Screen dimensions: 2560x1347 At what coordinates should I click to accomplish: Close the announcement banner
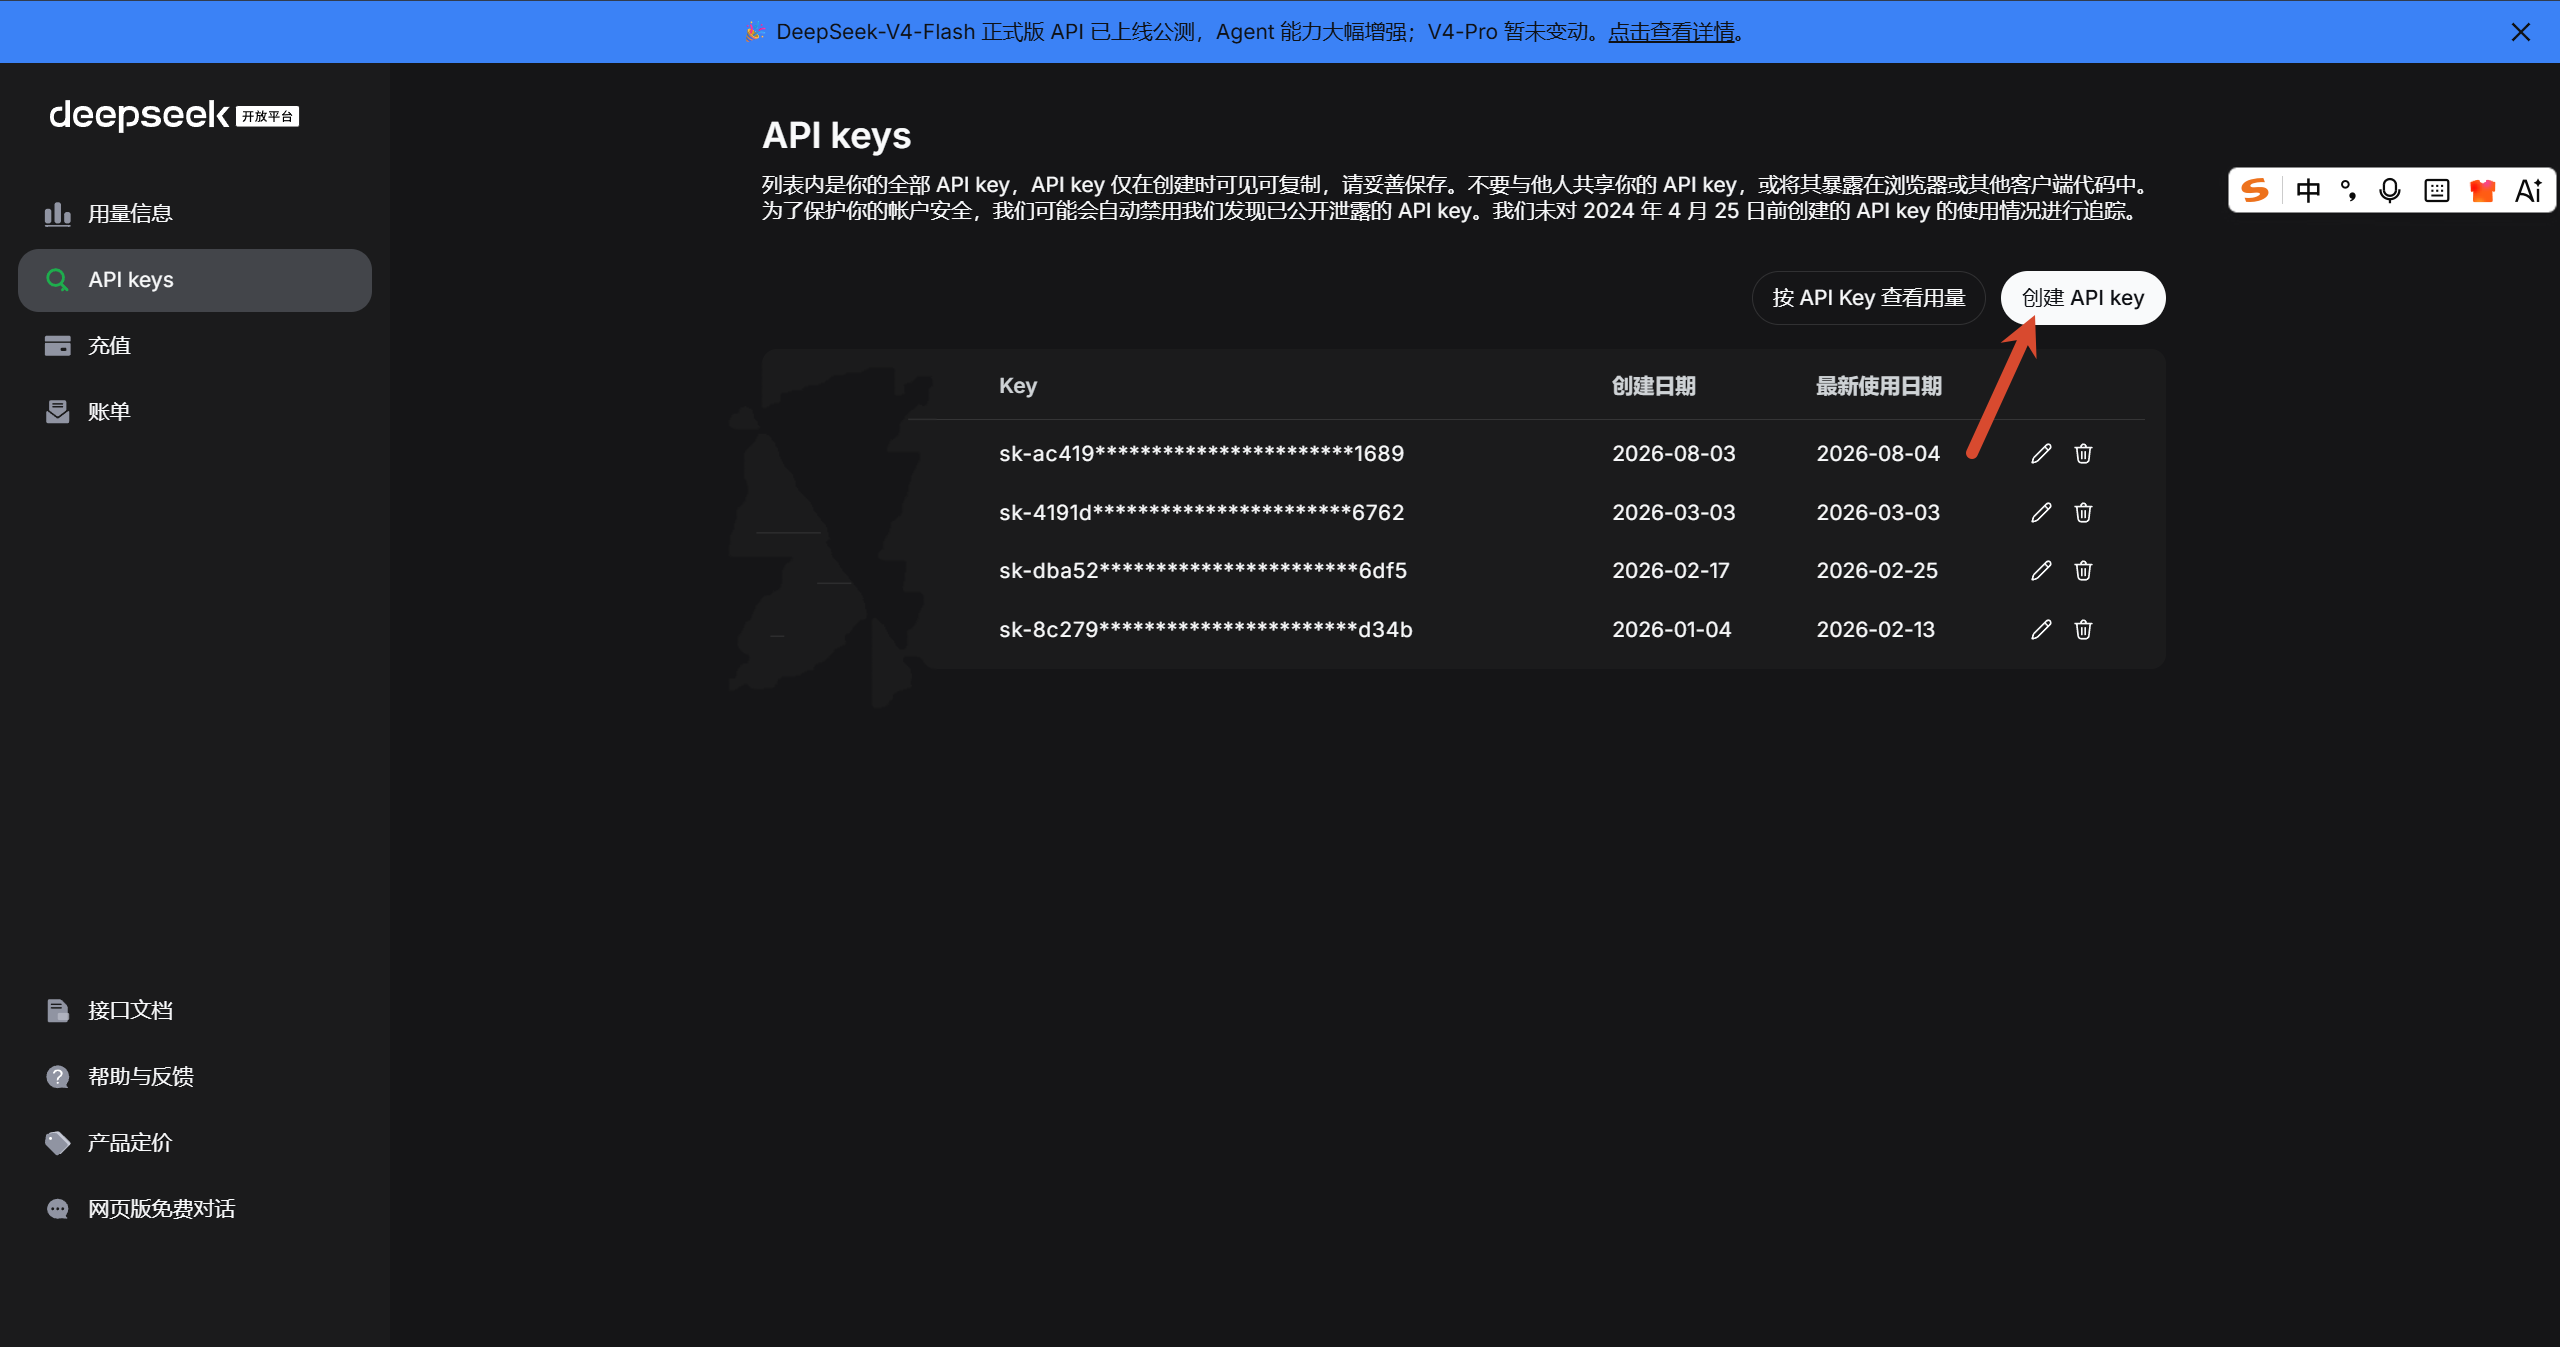(x=2521, y=32)
